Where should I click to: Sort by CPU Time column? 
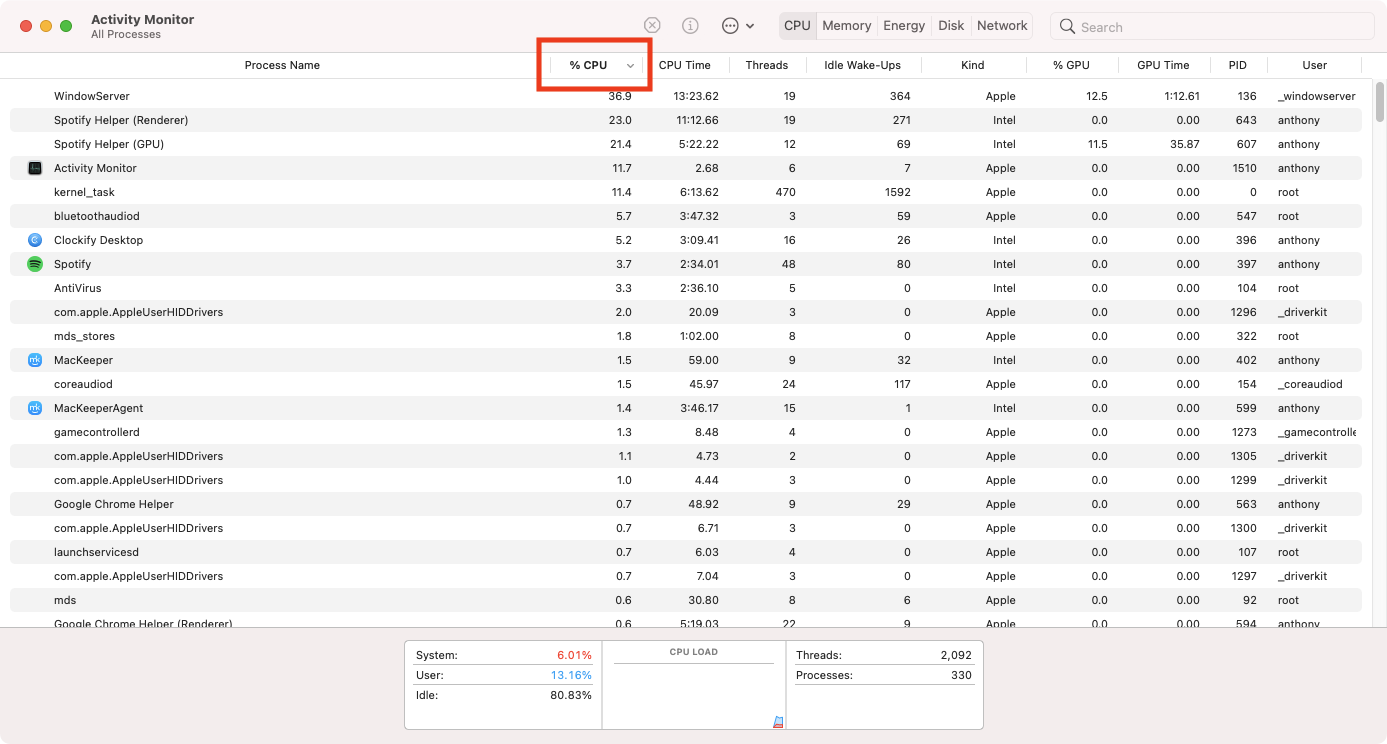[x=684, y=65]
